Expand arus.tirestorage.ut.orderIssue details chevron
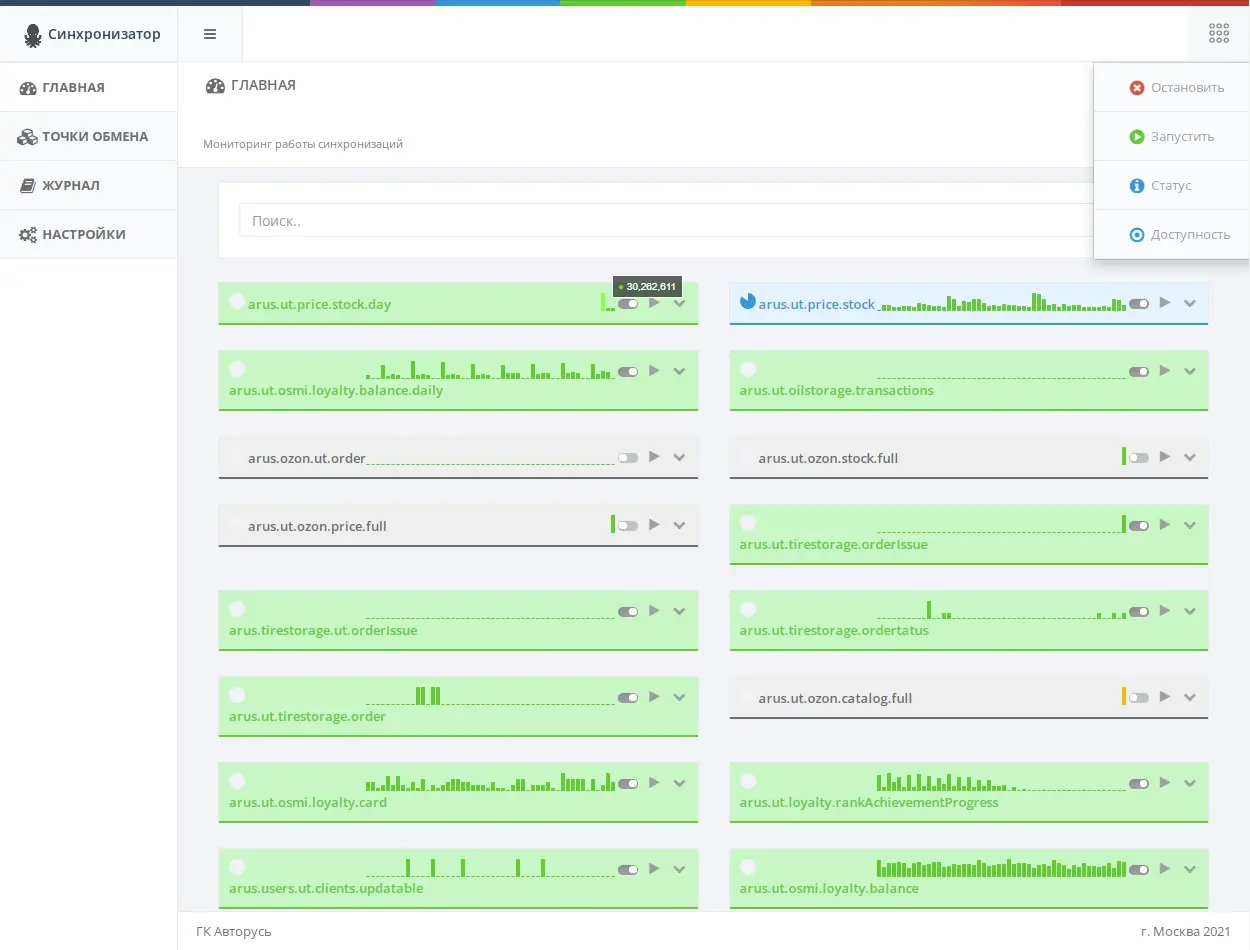 click(679, 611)
